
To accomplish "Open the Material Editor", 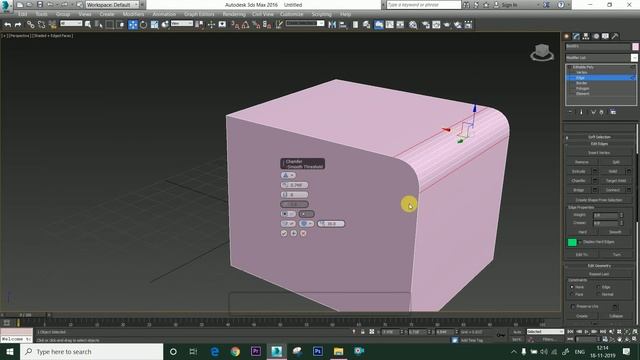I will [413, 24].
